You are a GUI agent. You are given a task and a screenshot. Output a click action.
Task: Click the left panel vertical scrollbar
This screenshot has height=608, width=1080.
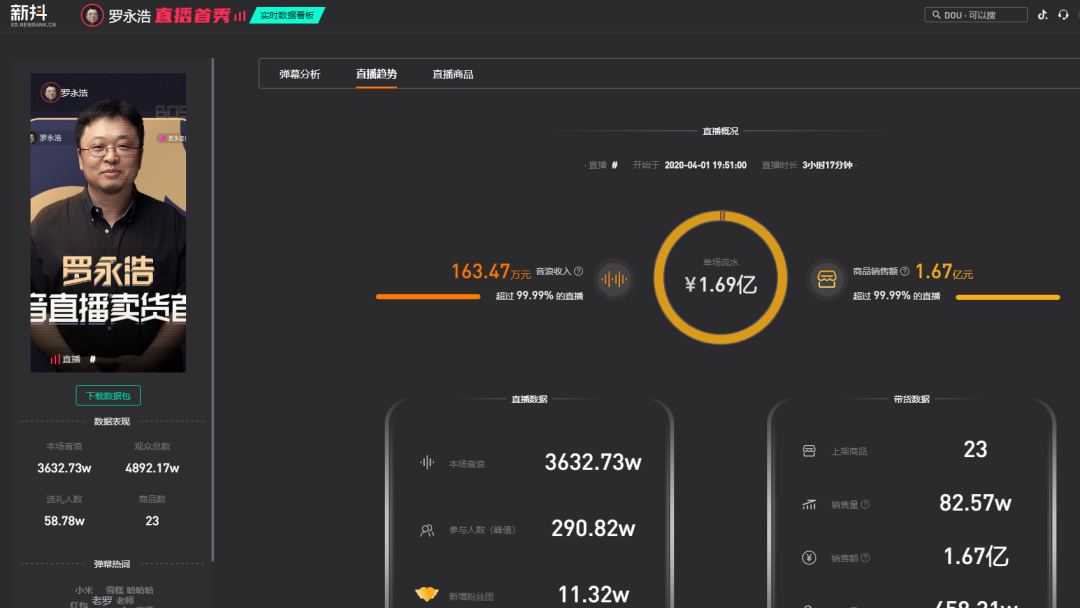coord(213,310)
